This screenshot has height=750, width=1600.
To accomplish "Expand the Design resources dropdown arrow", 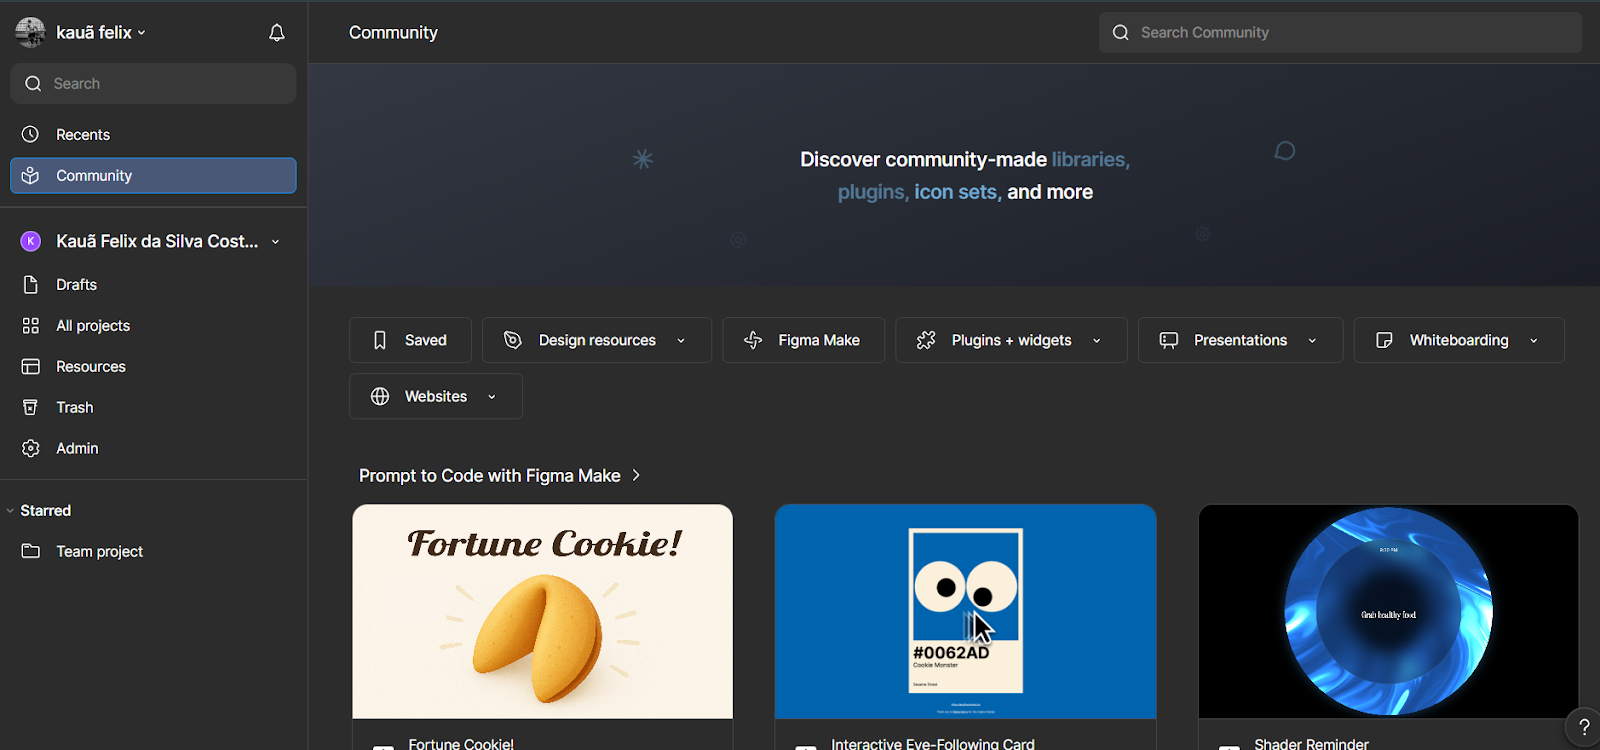I will pyautogui.click(x=682, y=341).
